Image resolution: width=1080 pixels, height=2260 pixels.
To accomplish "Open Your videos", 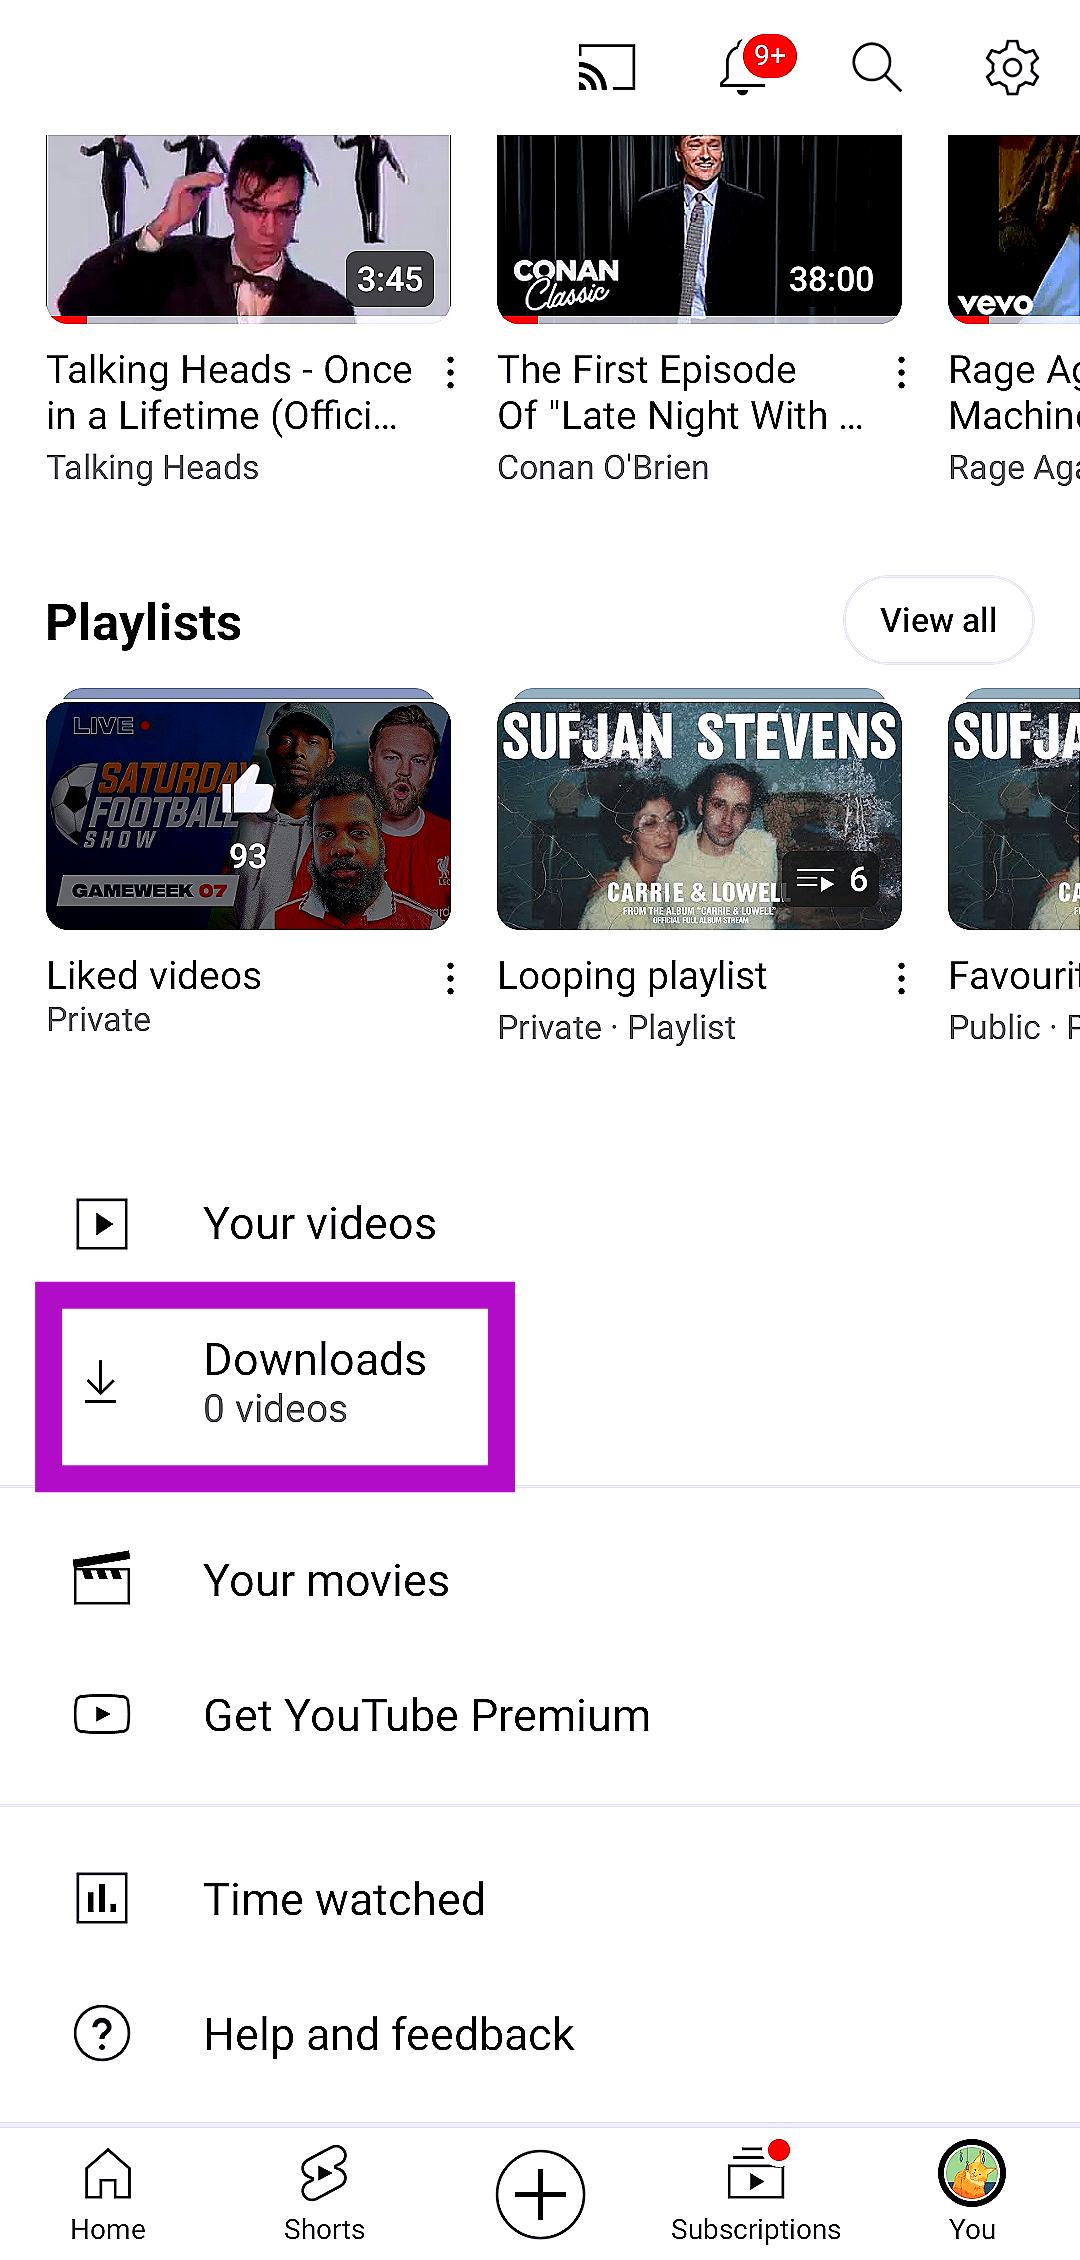I will [320, 1224].
